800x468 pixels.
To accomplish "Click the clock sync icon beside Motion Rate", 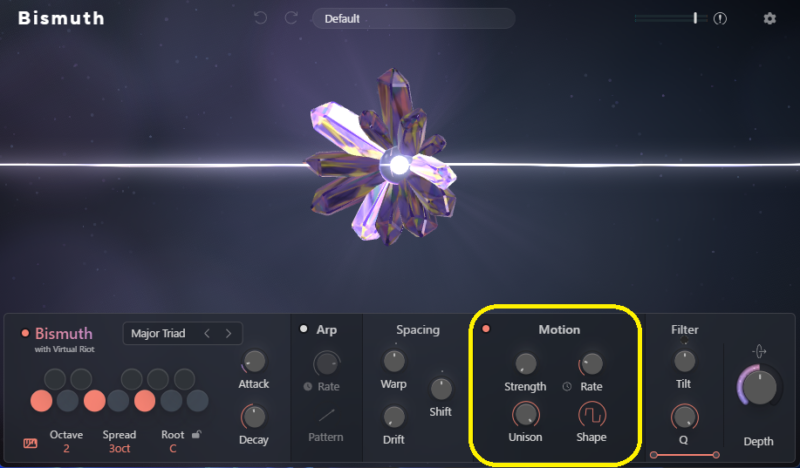I will pyautogui.click(x=567, y=386).
